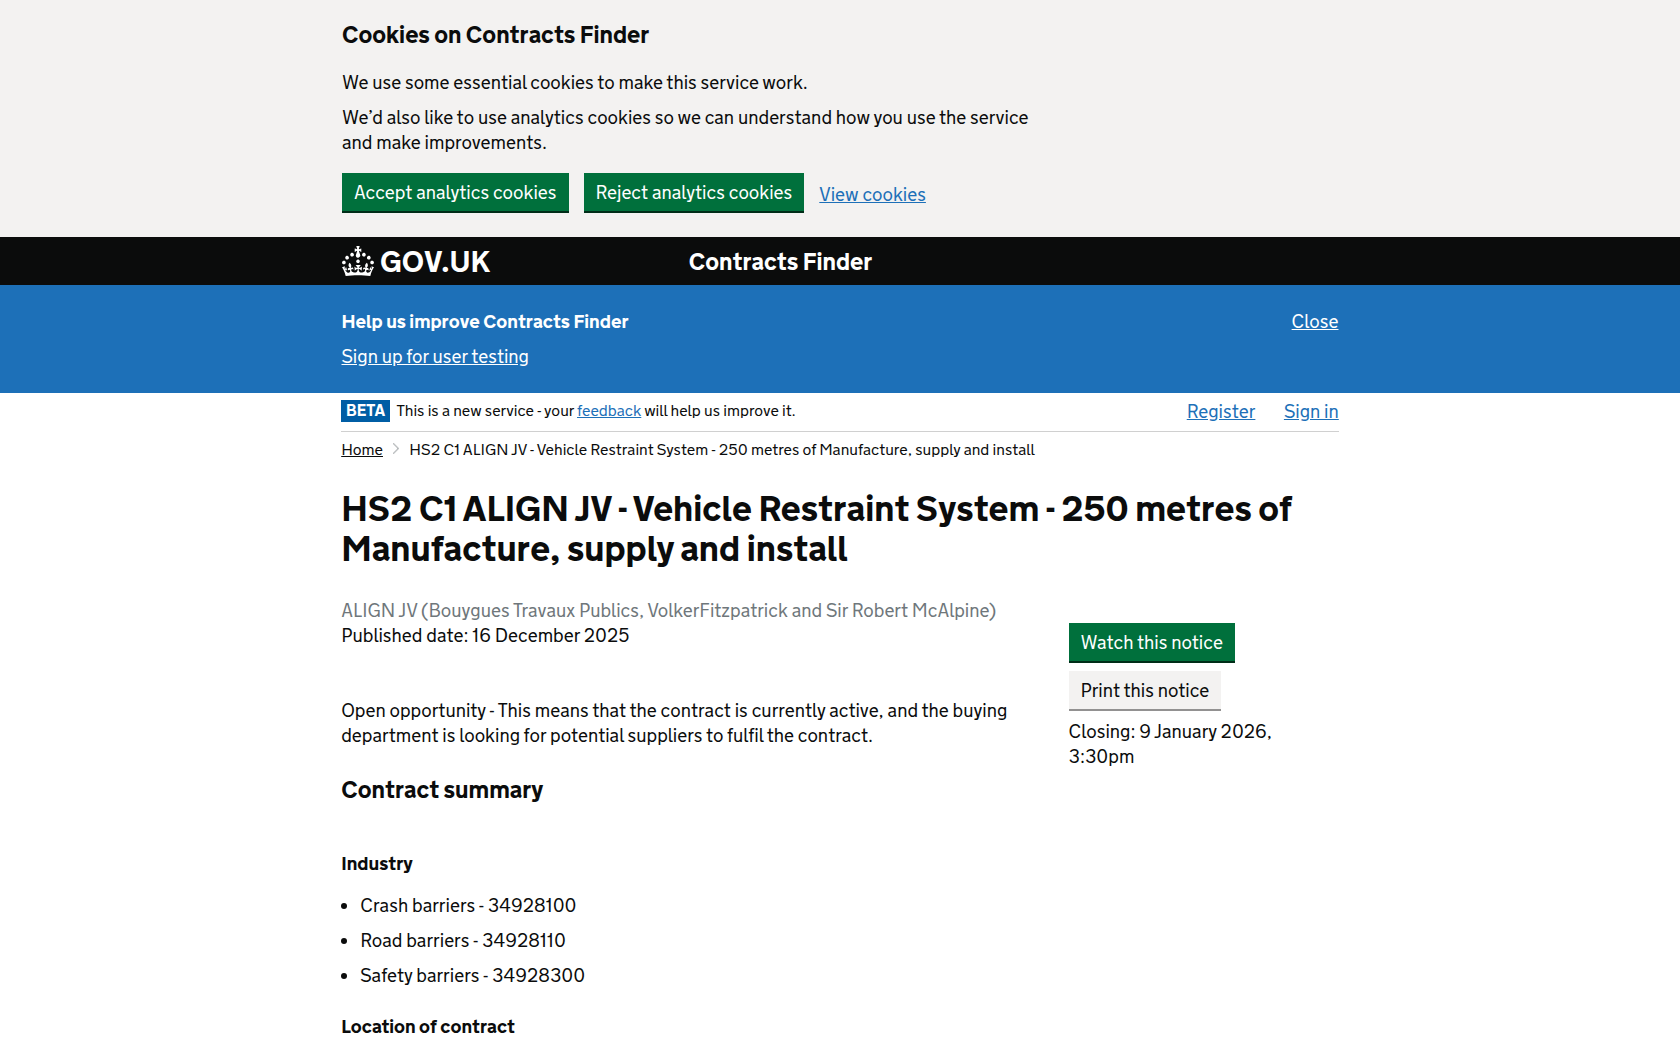Image resolution: width=1680 pixels, height=1050 pixels.
Task: Click the Closing date text
Action: [x=1169, y=744]
